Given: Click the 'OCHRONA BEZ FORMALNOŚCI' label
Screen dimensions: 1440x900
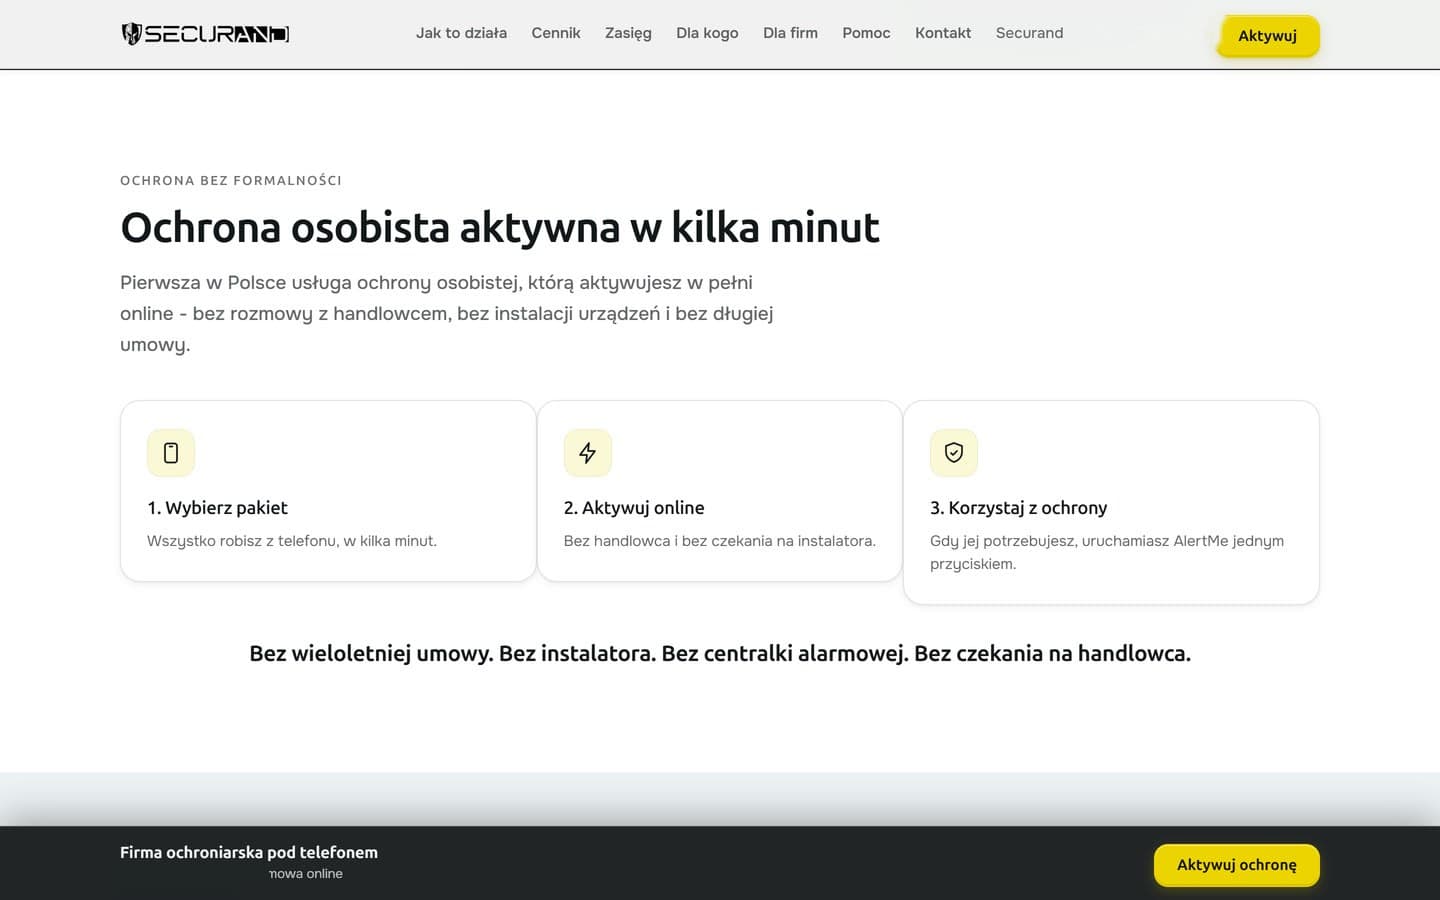Looking at the screenshot, I should (231, 181).
